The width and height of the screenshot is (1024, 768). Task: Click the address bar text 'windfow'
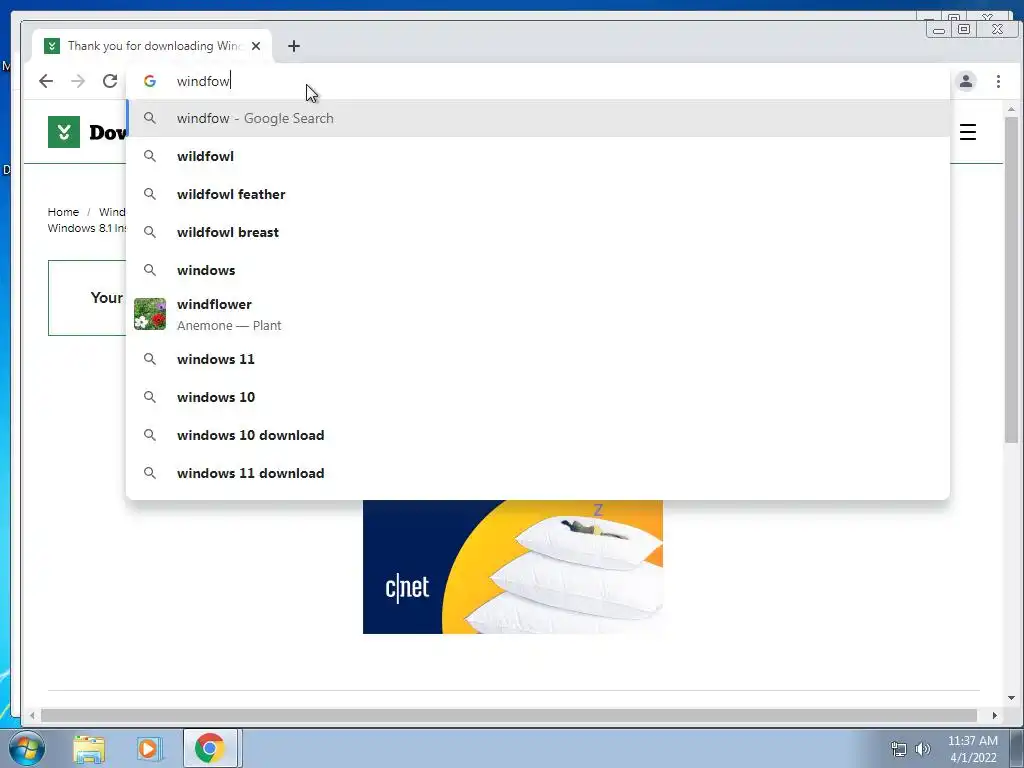coord(203,81)
